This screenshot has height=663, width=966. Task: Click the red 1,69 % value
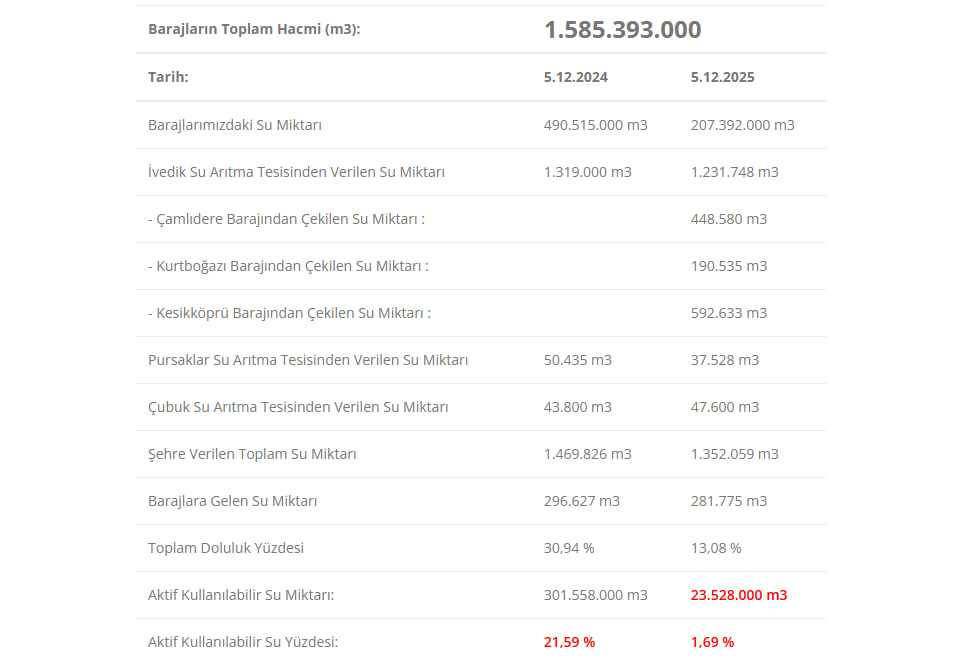tap(711, 642)
